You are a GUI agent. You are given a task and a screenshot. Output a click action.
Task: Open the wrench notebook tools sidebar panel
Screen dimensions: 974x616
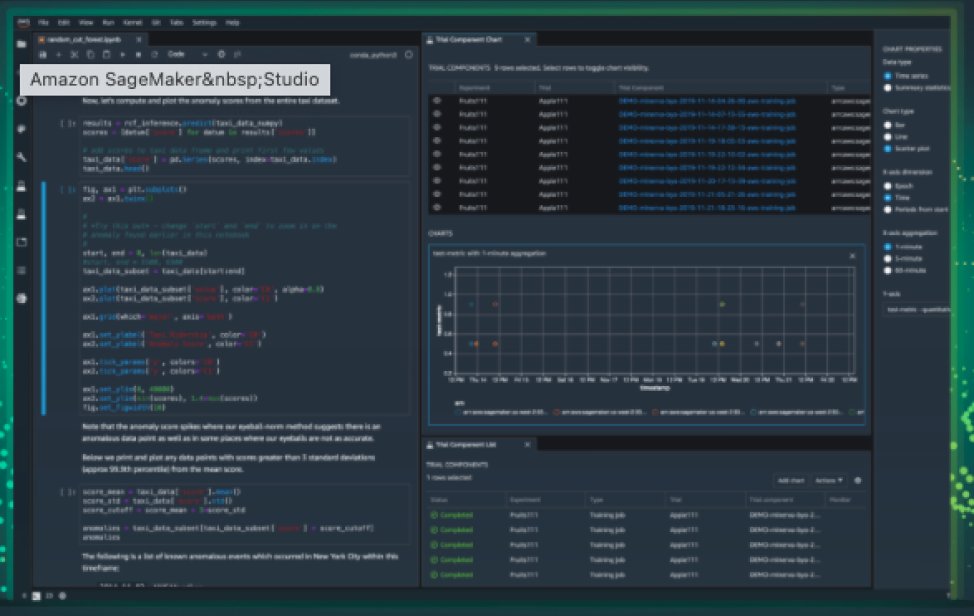tap(22, 157)
